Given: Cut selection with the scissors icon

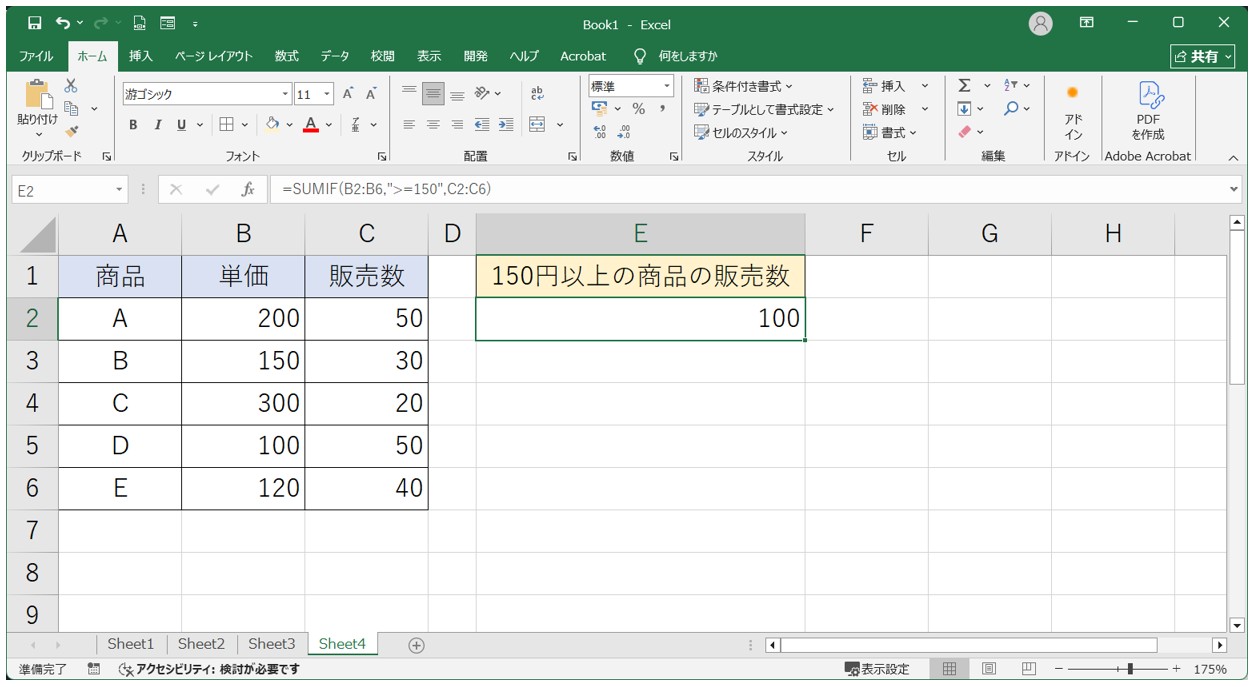Looking at the screenshot, I should pyautogui.click(x=71, y=87).
